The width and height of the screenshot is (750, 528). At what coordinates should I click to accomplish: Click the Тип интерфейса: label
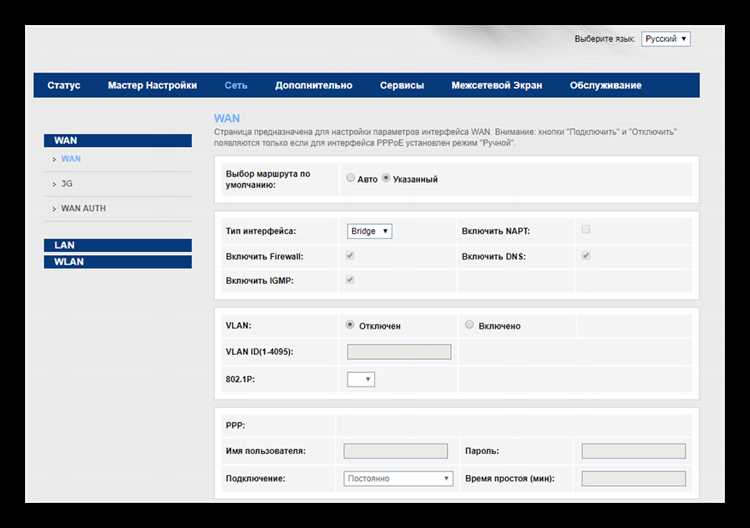pyautogui.click(x=261, y=231)
